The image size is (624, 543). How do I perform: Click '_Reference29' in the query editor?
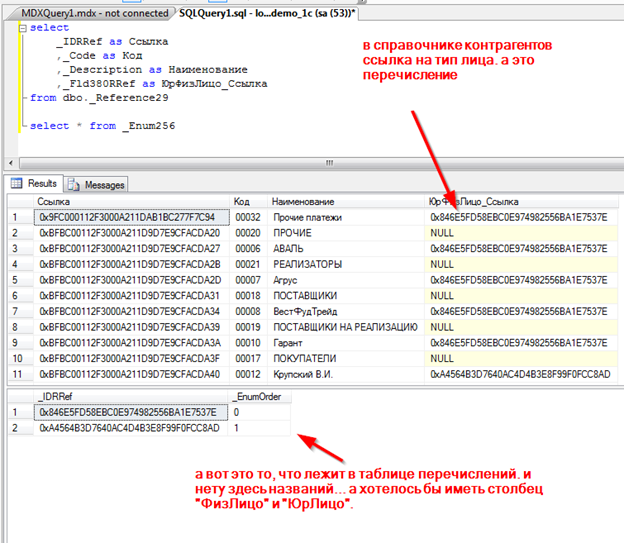coord(129,98)
